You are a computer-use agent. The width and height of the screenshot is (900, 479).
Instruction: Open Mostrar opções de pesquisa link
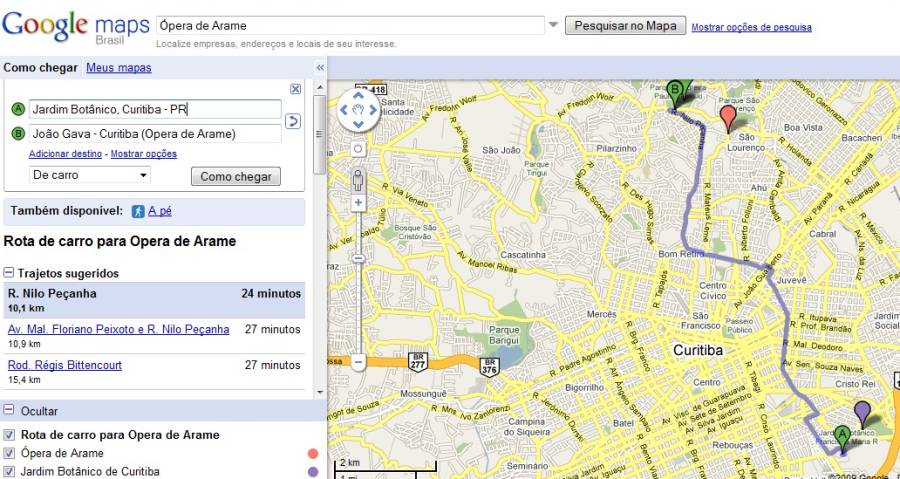tap(751, 27)
